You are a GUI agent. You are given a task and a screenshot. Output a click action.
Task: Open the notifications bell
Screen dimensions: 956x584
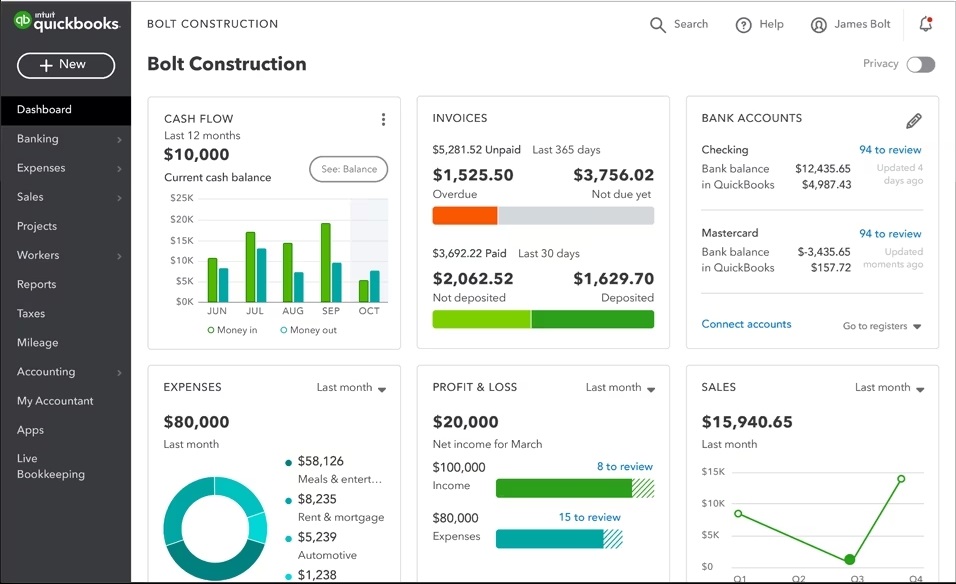(x=925, y=25)
